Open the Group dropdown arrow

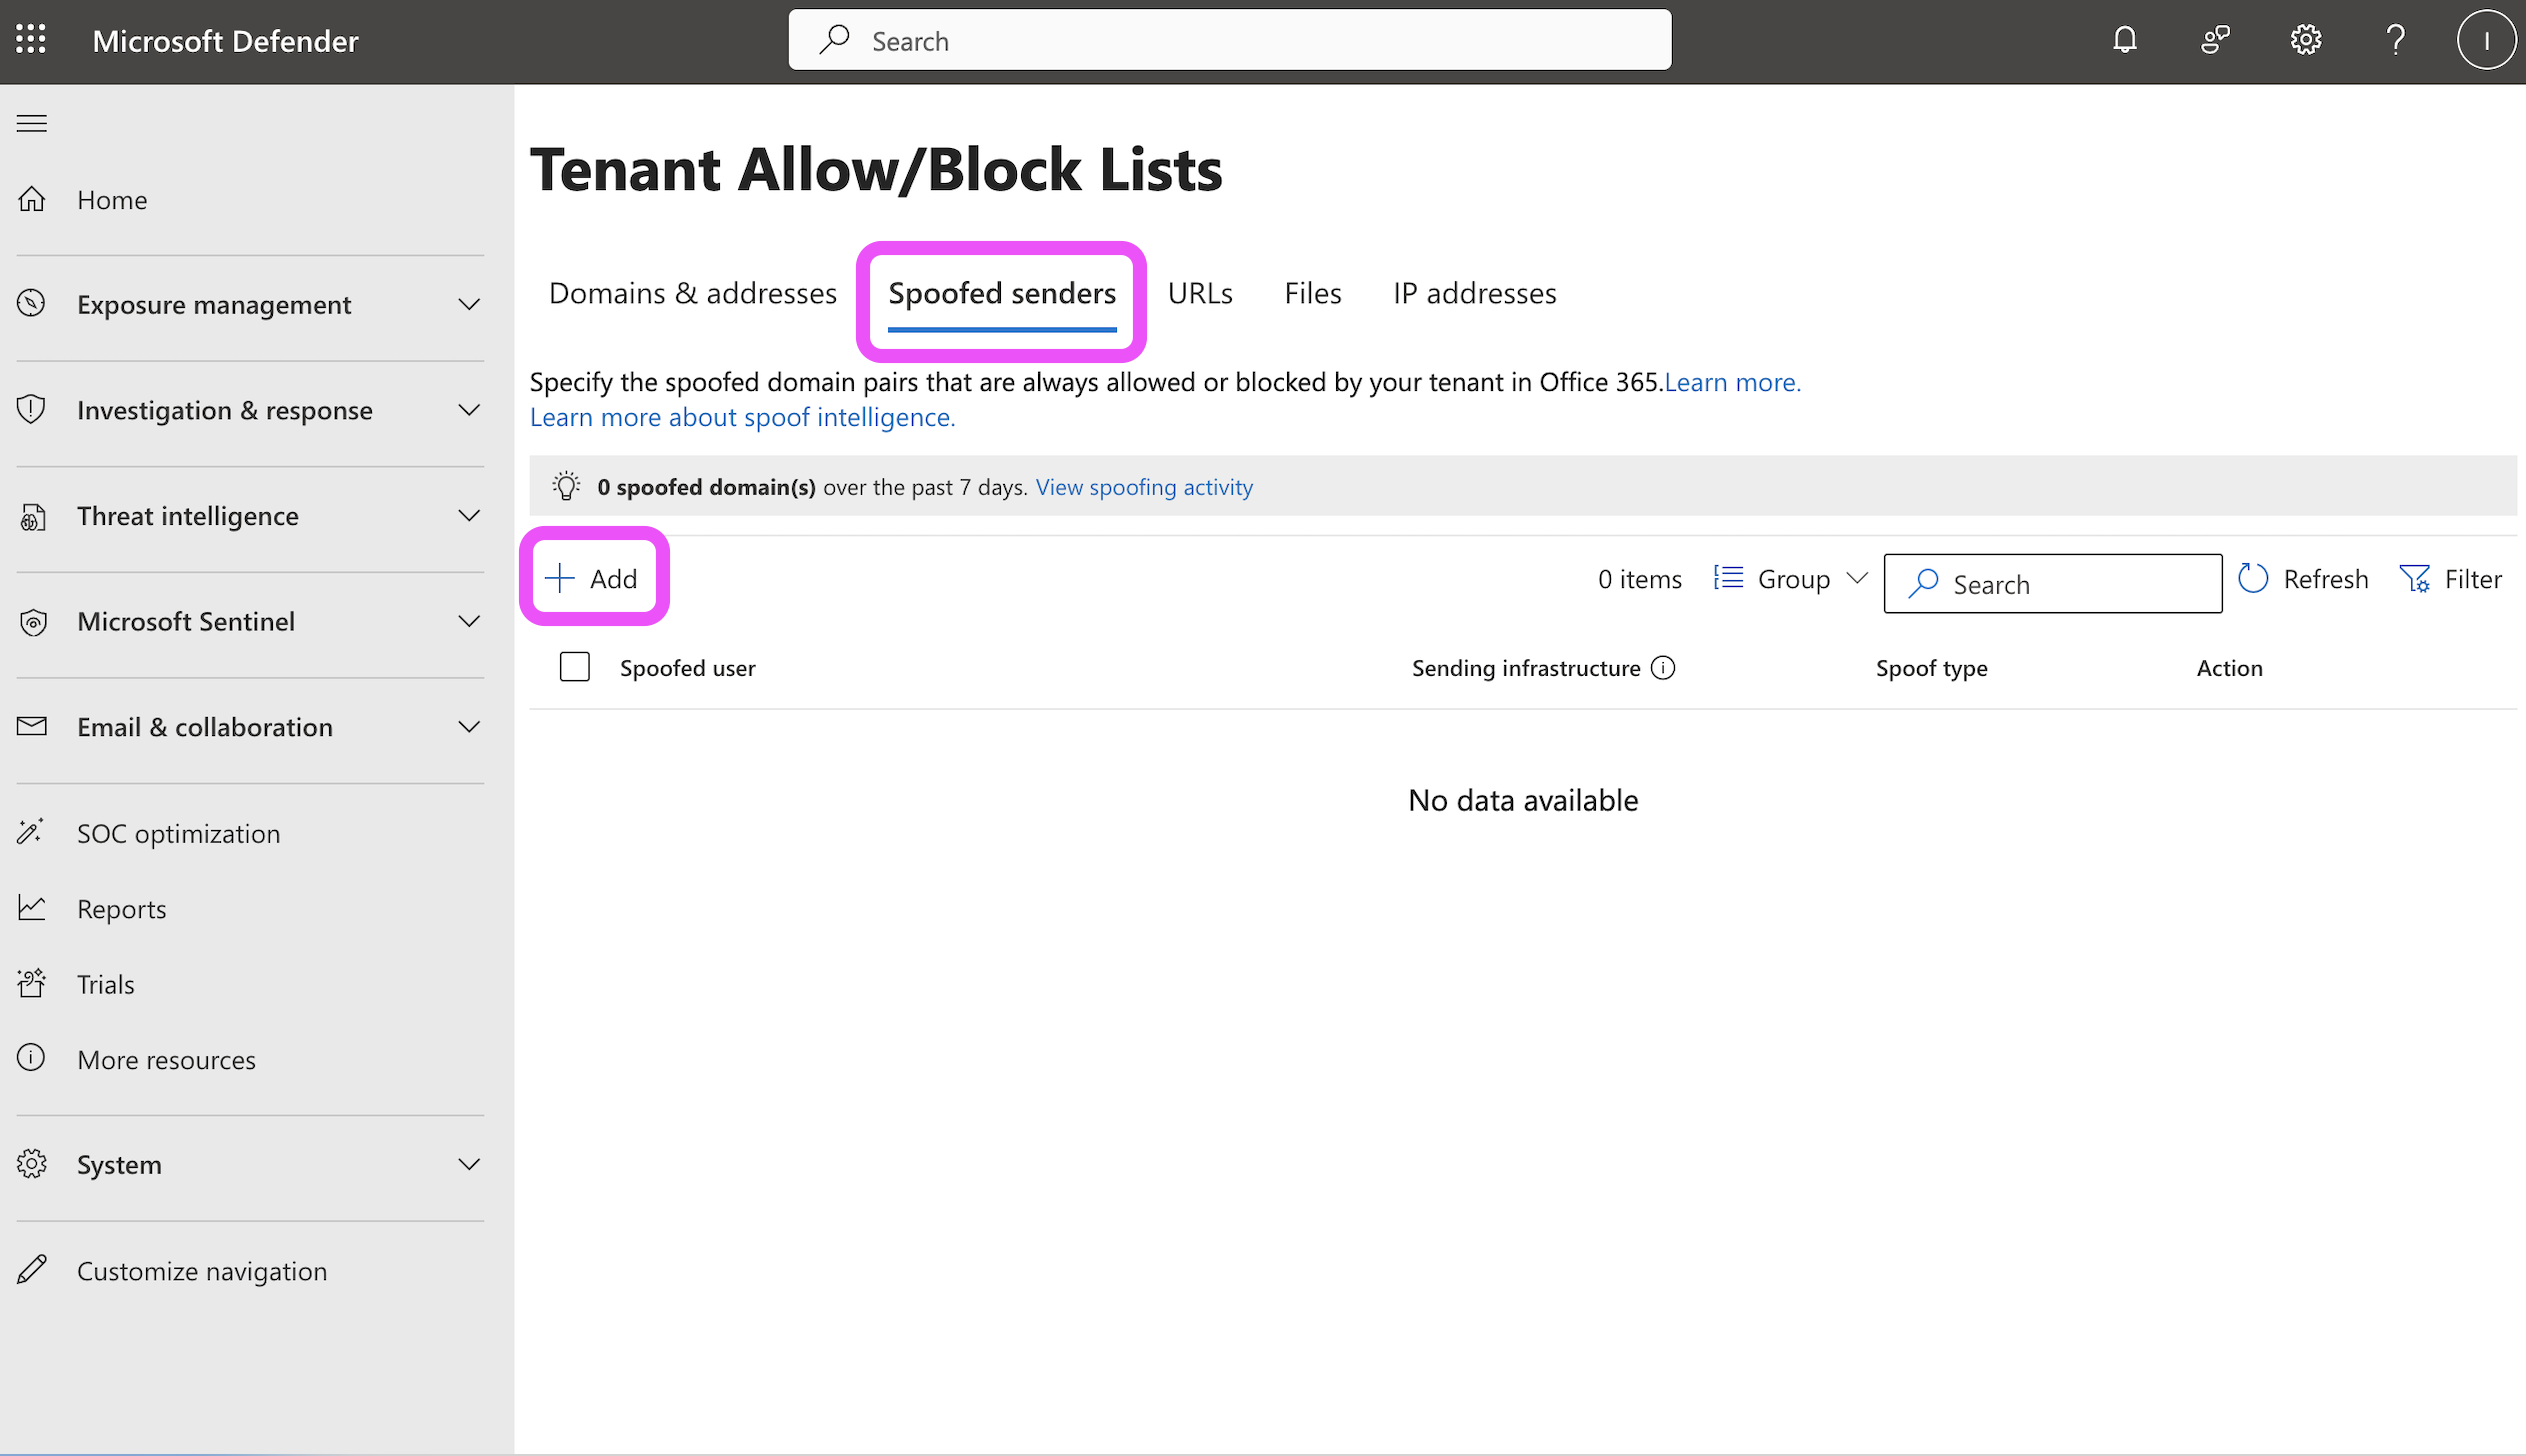click(1857, 579)
